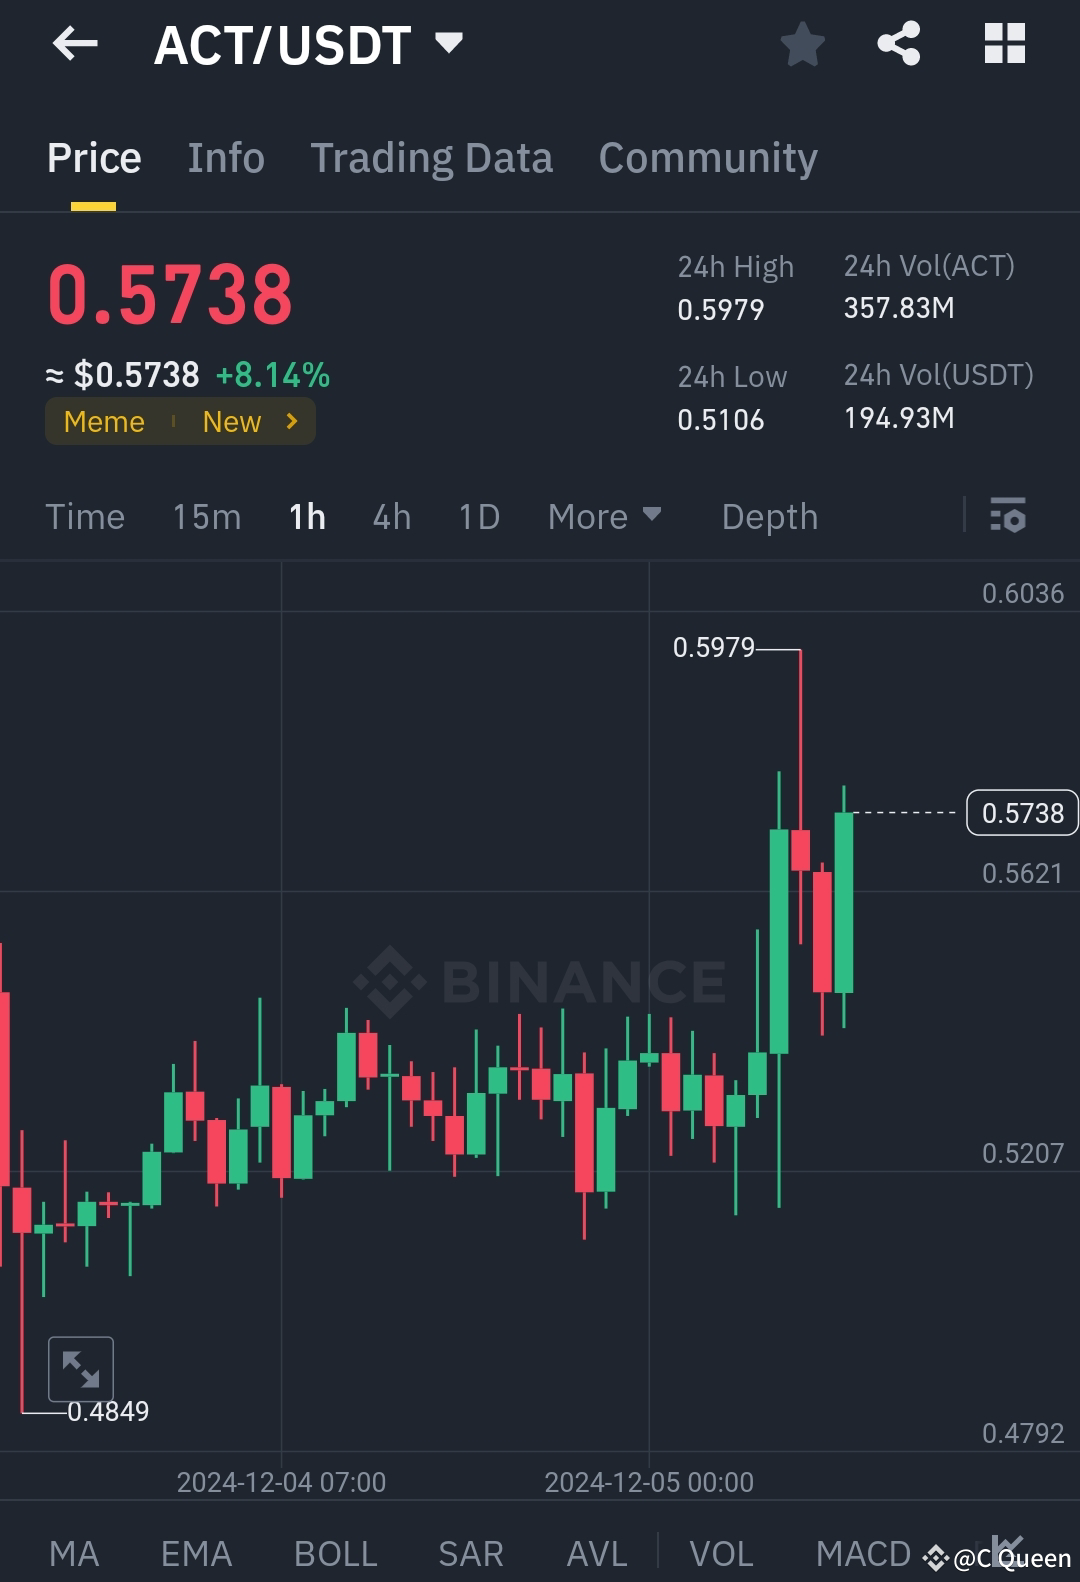The width and height of the screenshot is (1080, 1582).
Task: Open the grid layout icon top right
Action: point(1004,43)
